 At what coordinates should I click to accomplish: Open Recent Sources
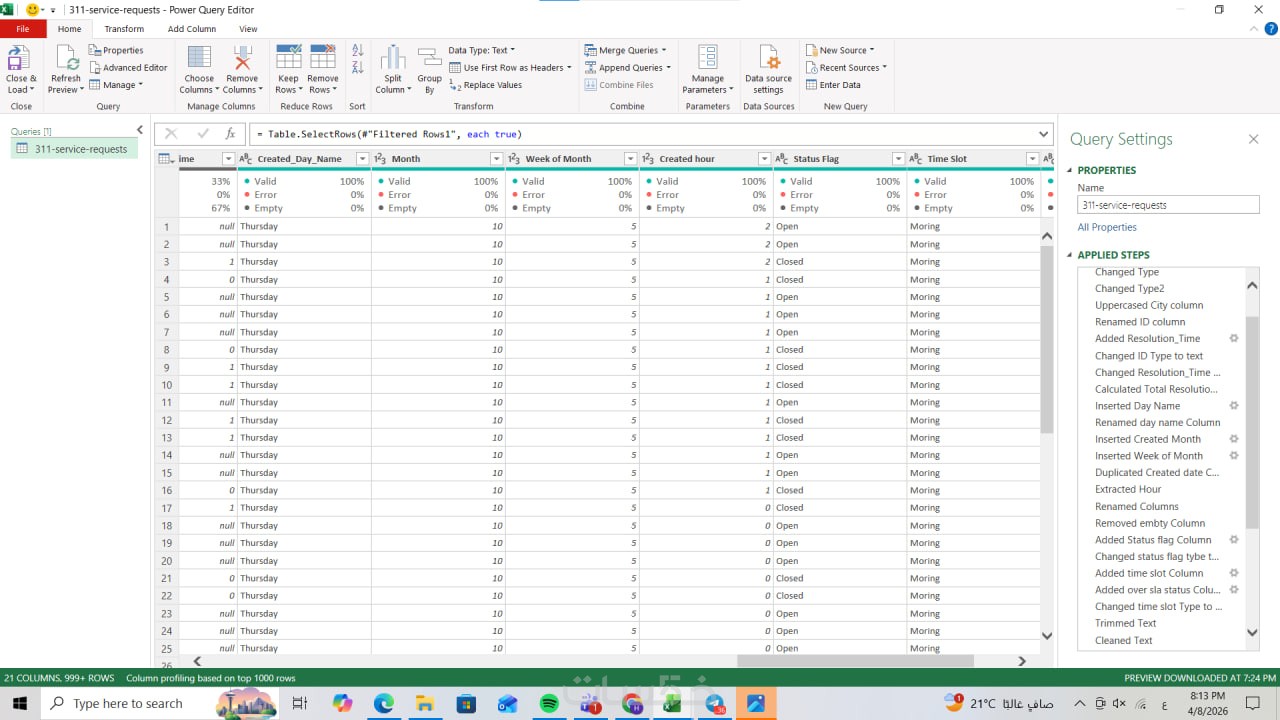[846, 68]
